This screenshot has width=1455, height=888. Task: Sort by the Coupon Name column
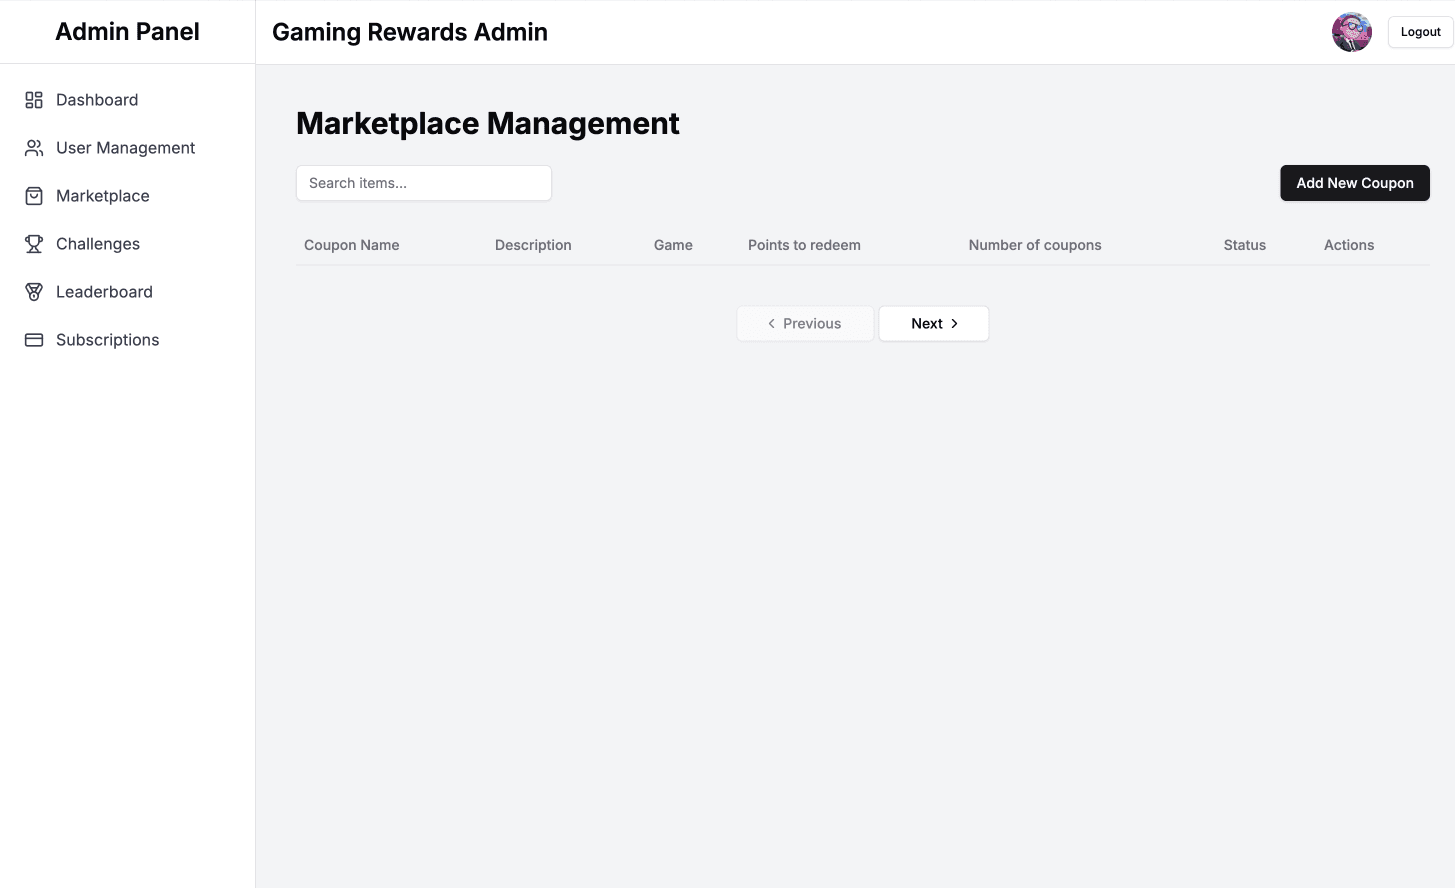click(351, 244)
